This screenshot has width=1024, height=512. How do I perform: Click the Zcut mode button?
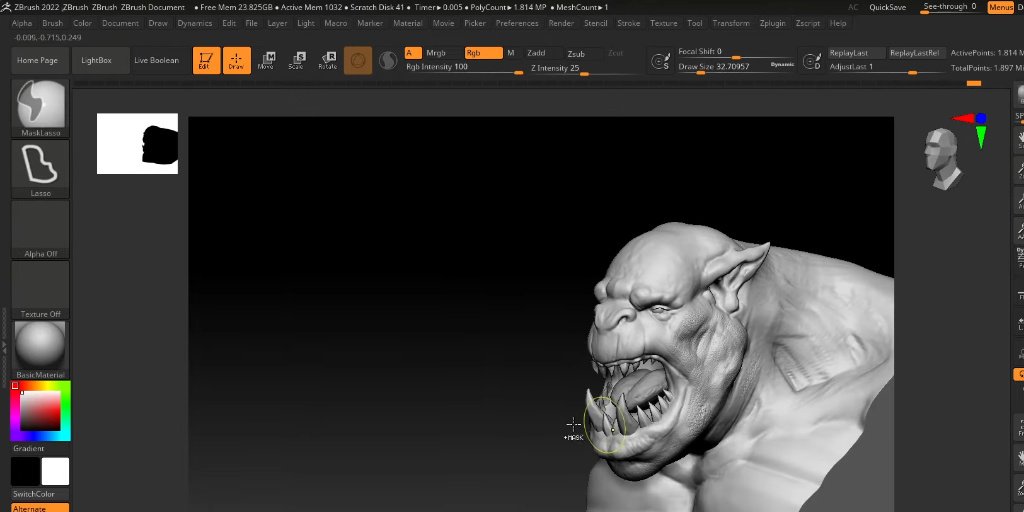[x=615, y=53]
